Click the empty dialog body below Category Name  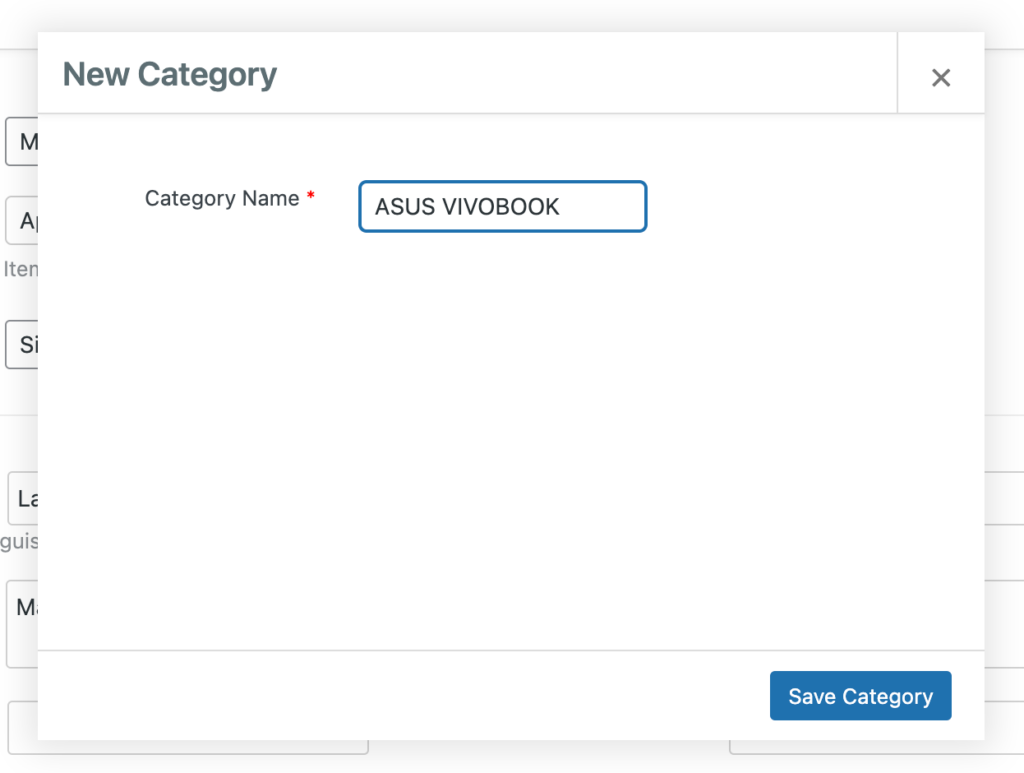511,437
